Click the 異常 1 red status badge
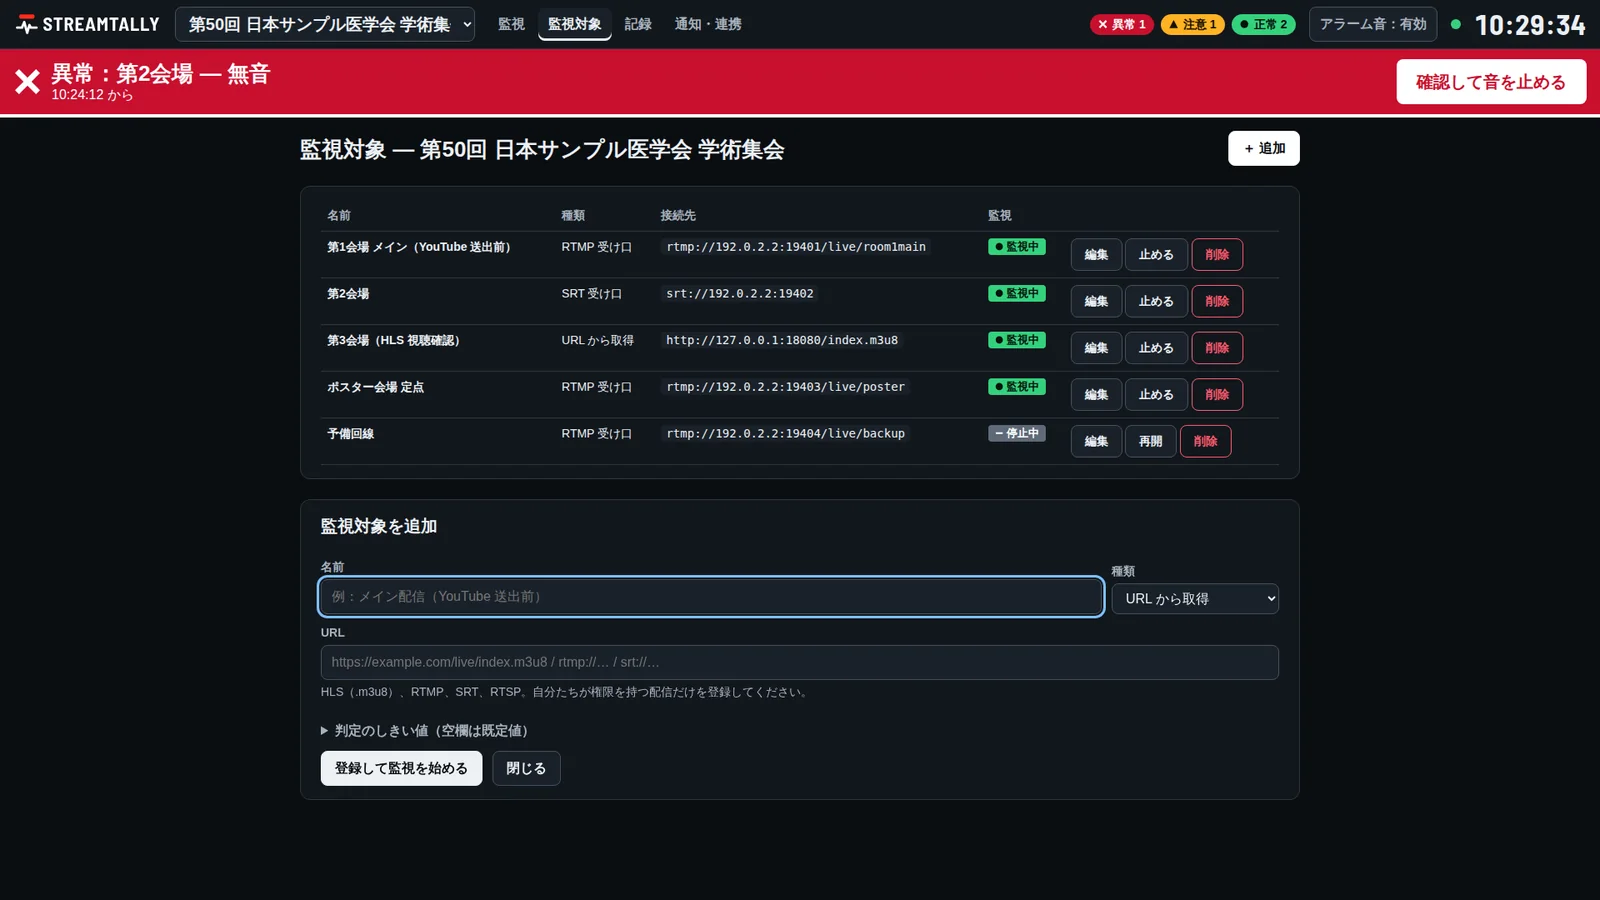Screen dimensions: 1600x900 pyautogui.click(x=1122, y=24)
